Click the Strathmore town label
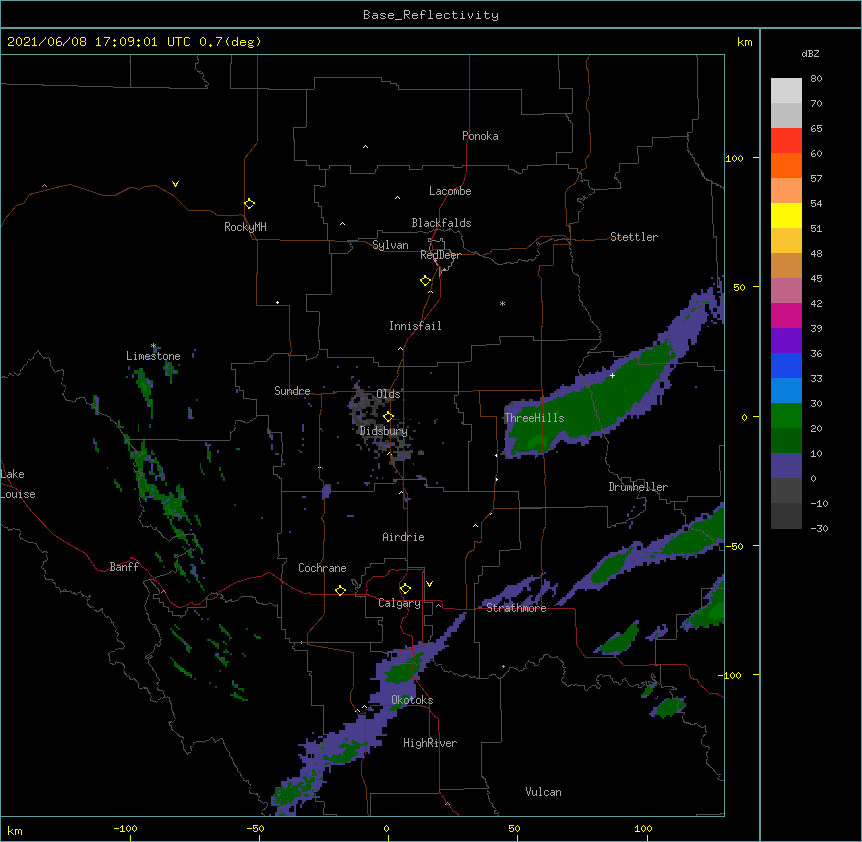This screenshot has height=842, width=862. (516, 608)
